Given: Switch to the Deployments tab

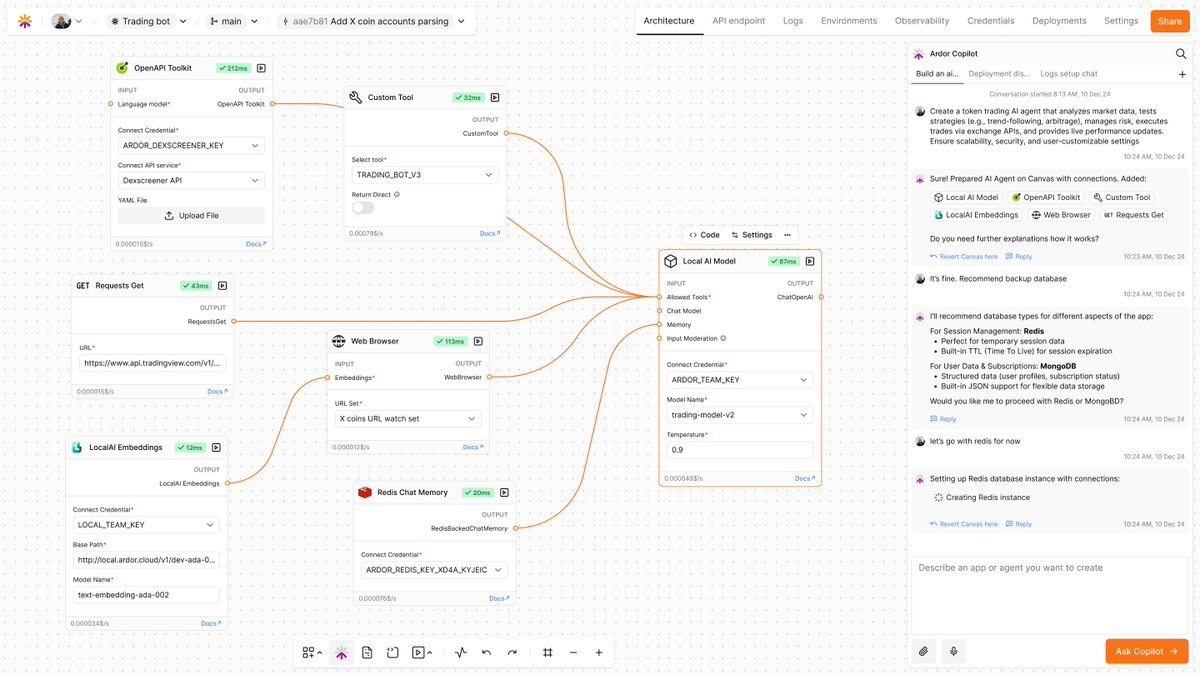Looking at the screenshot, I should pyautogui.click(x=1059, y=21).
